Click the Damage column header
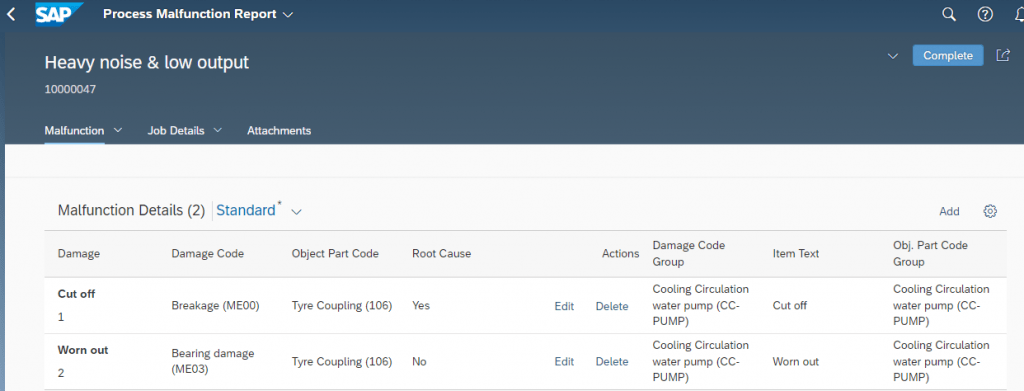Viewport: 1024px width, 391px height. pos(79,254)
